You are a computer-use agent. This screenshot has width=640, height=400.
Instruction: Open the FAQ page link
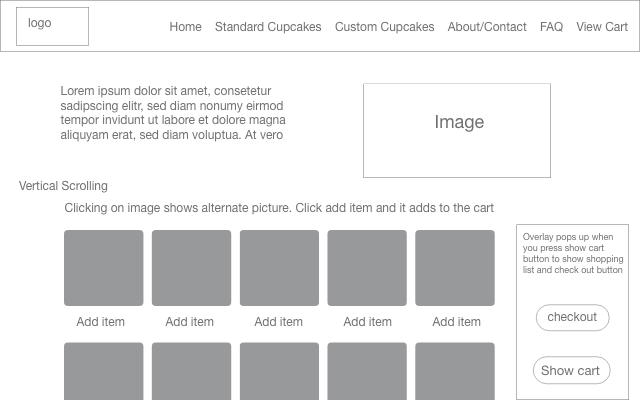[551, 27]
